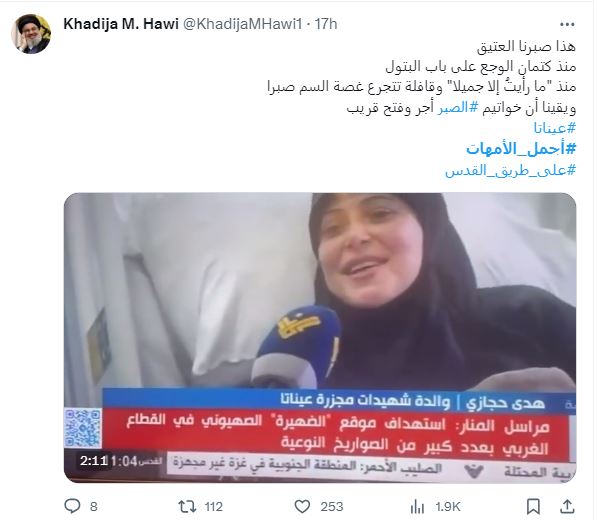Play the embedded video
Screen dimensions: 597x520
[x=320, y=338]
